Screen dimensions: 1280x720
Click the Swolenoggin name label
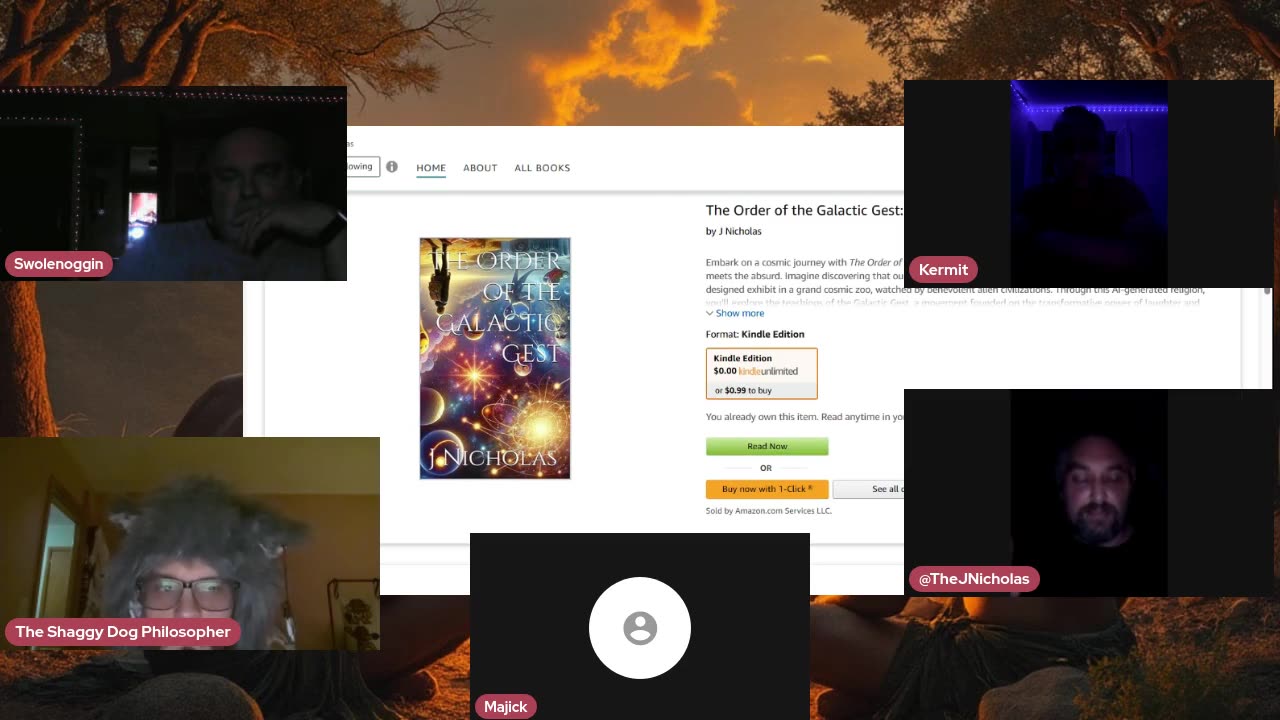58,264
